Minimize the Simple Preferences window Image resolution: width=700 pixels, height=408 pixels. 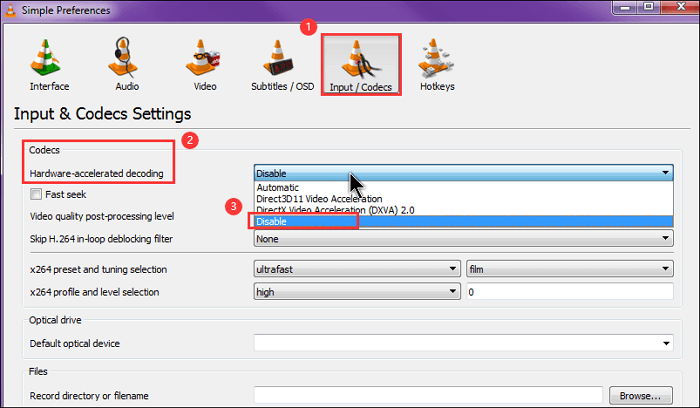[x=625, y=7]
